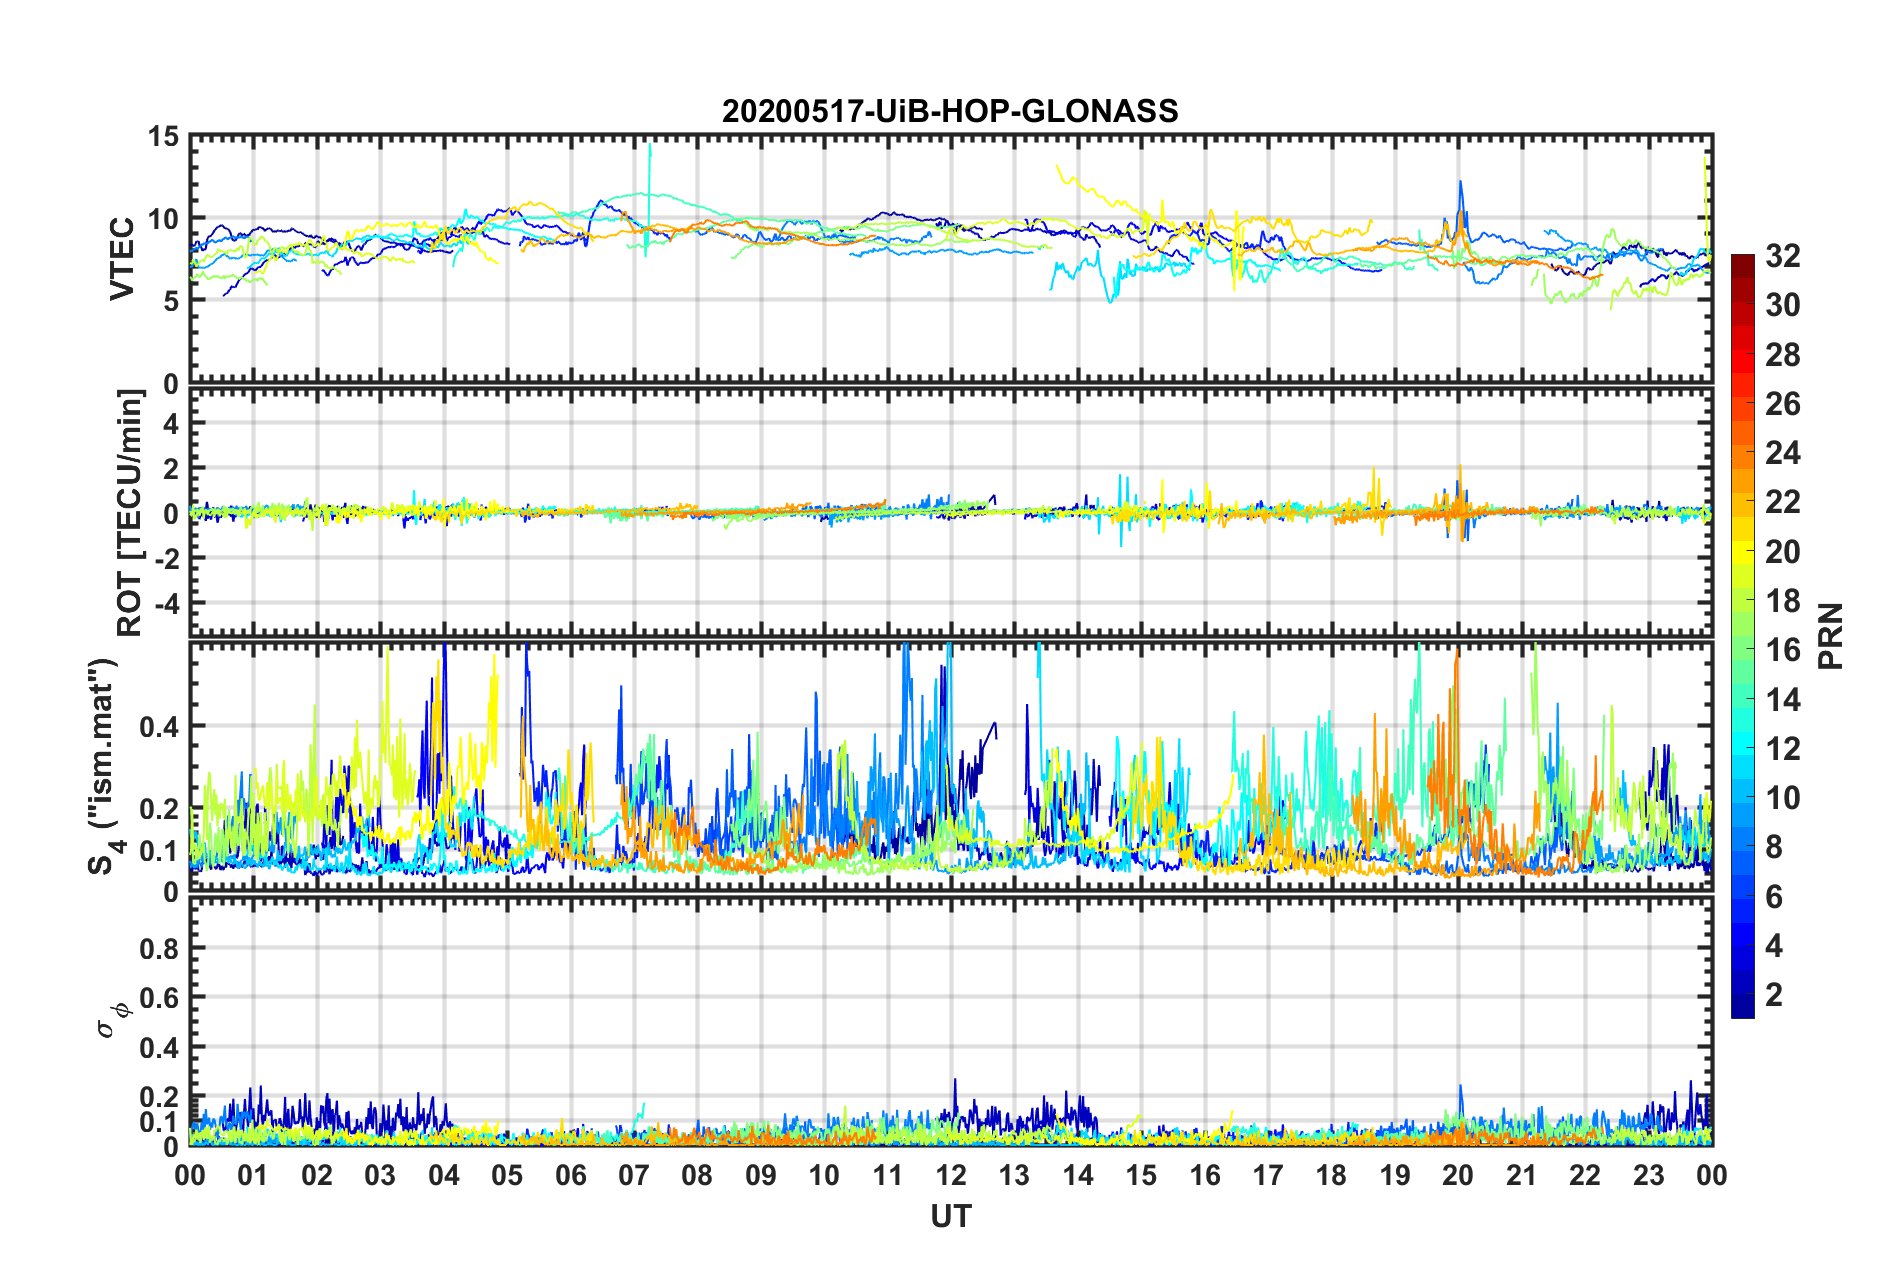Click x-axis tick label 01

tap(253, 1175)
